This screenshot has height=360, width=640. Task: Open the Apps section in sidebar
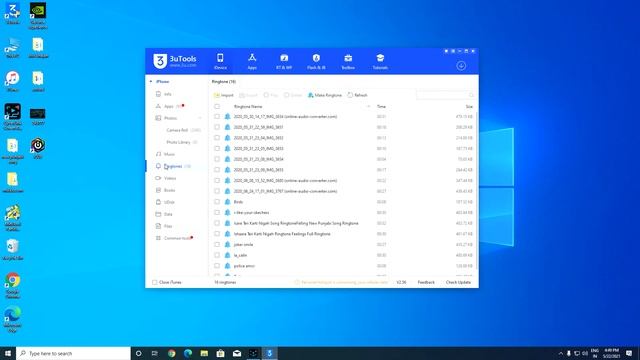click(x=169, y=106)
